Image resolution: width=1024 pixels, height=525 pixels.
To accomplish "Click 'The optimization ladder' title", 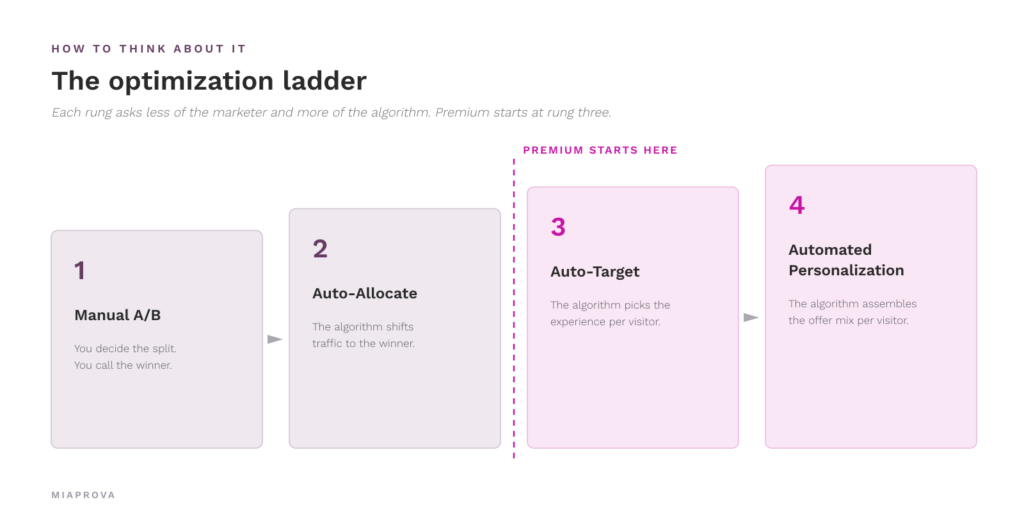I will click(209, 81).
